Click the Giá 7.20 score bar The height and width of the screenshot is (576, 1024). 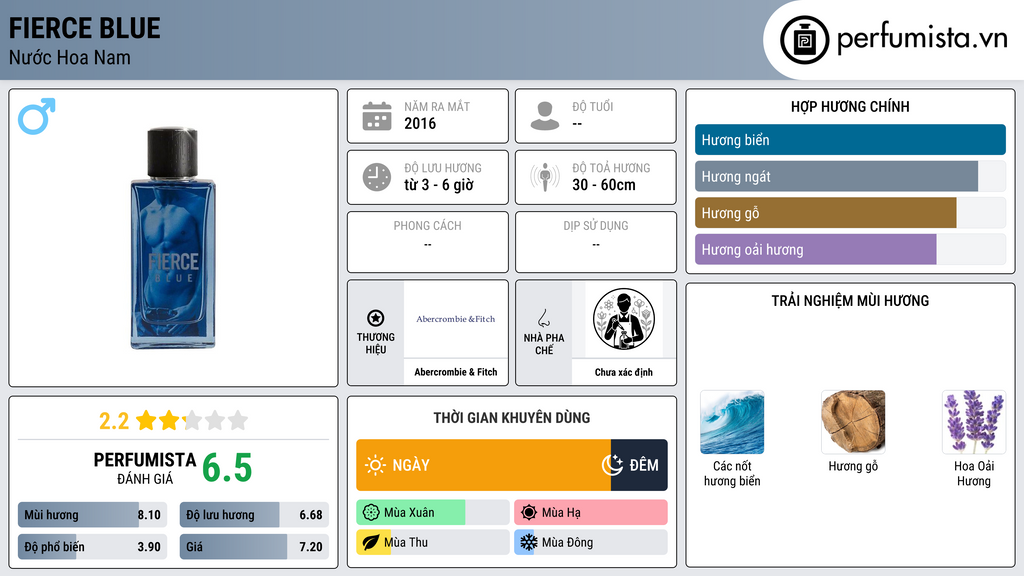pyautogui.click(x=254, y=547)
